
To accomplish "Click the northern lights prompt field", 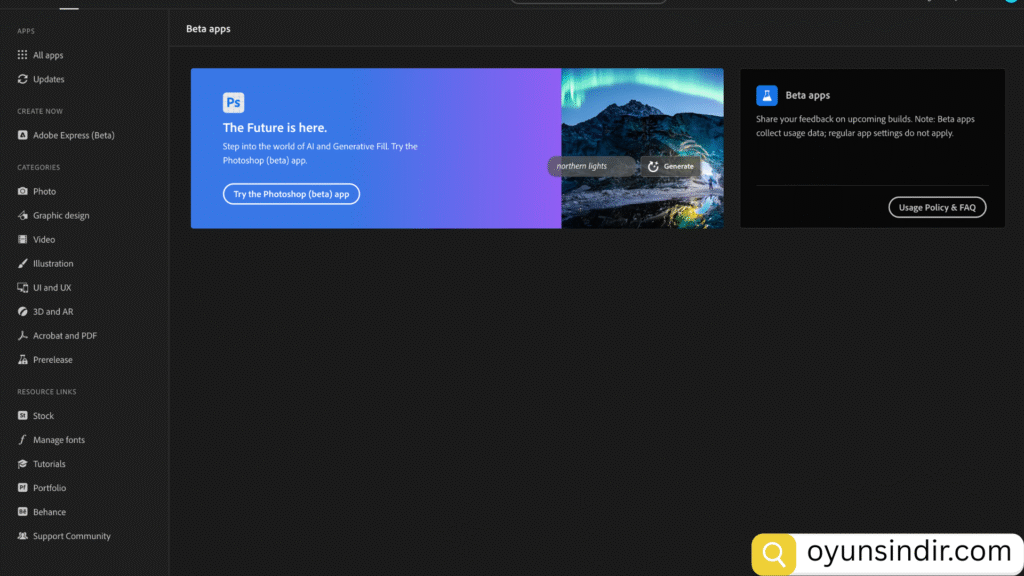I will tap(591, 166).
